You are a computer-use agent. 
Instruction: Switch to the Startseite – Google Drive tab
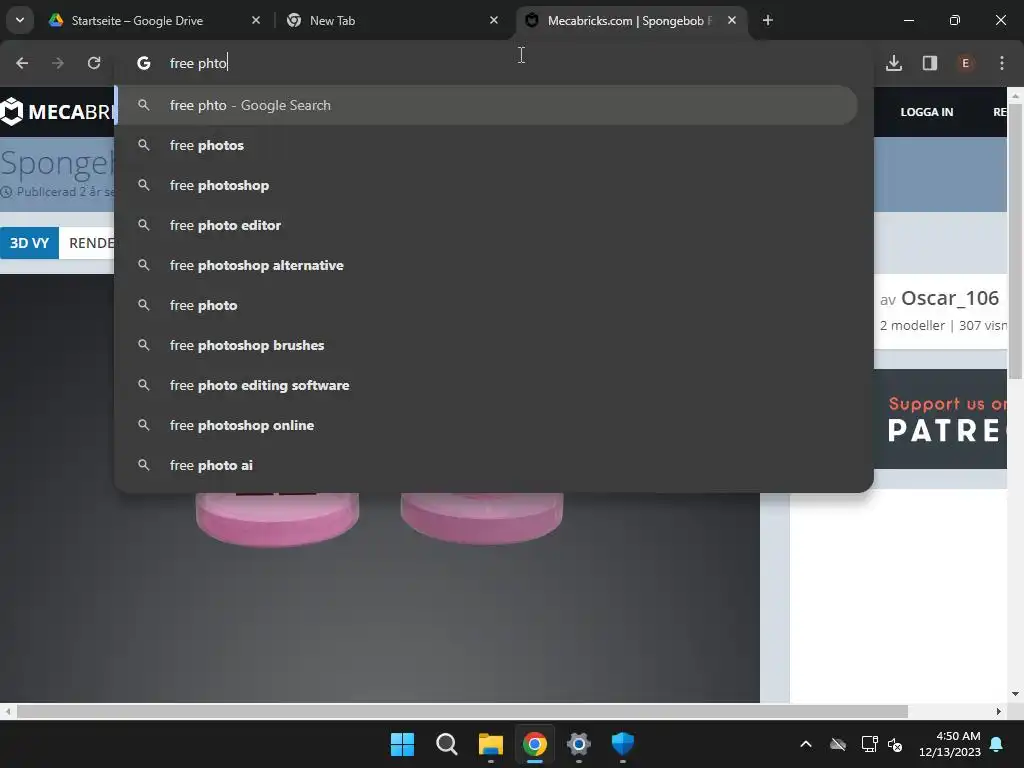point(156,20)
